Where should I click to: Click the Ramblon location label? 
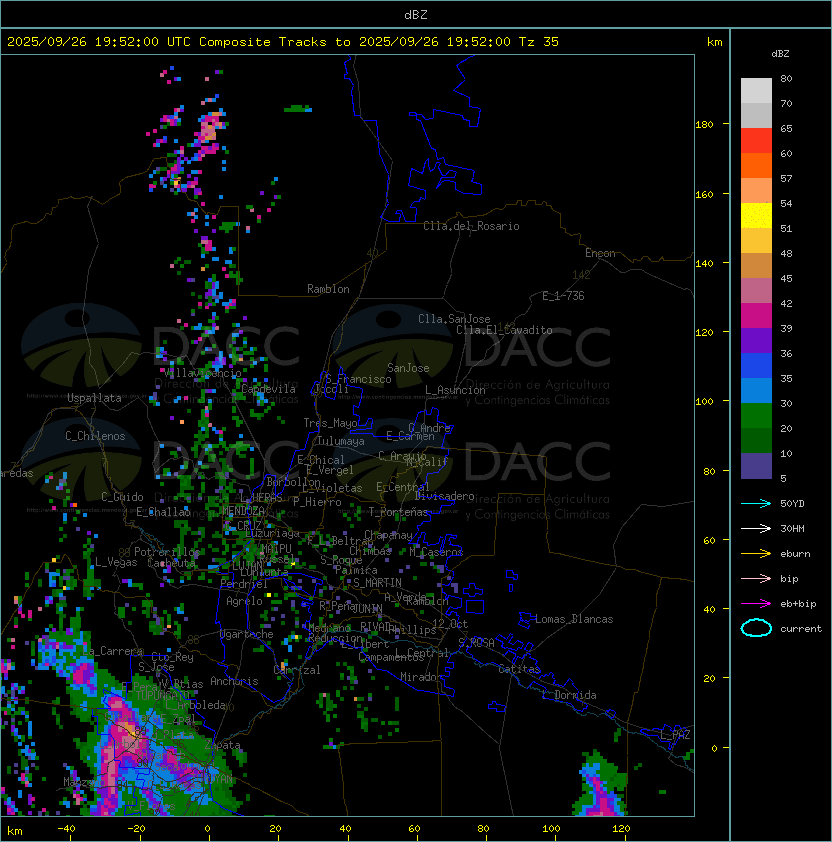328,289
